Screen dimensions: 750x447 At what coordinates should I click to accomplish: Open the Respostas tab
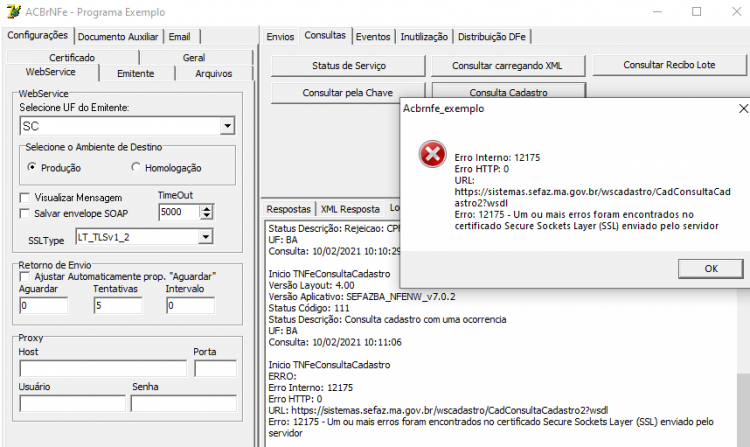288,208
